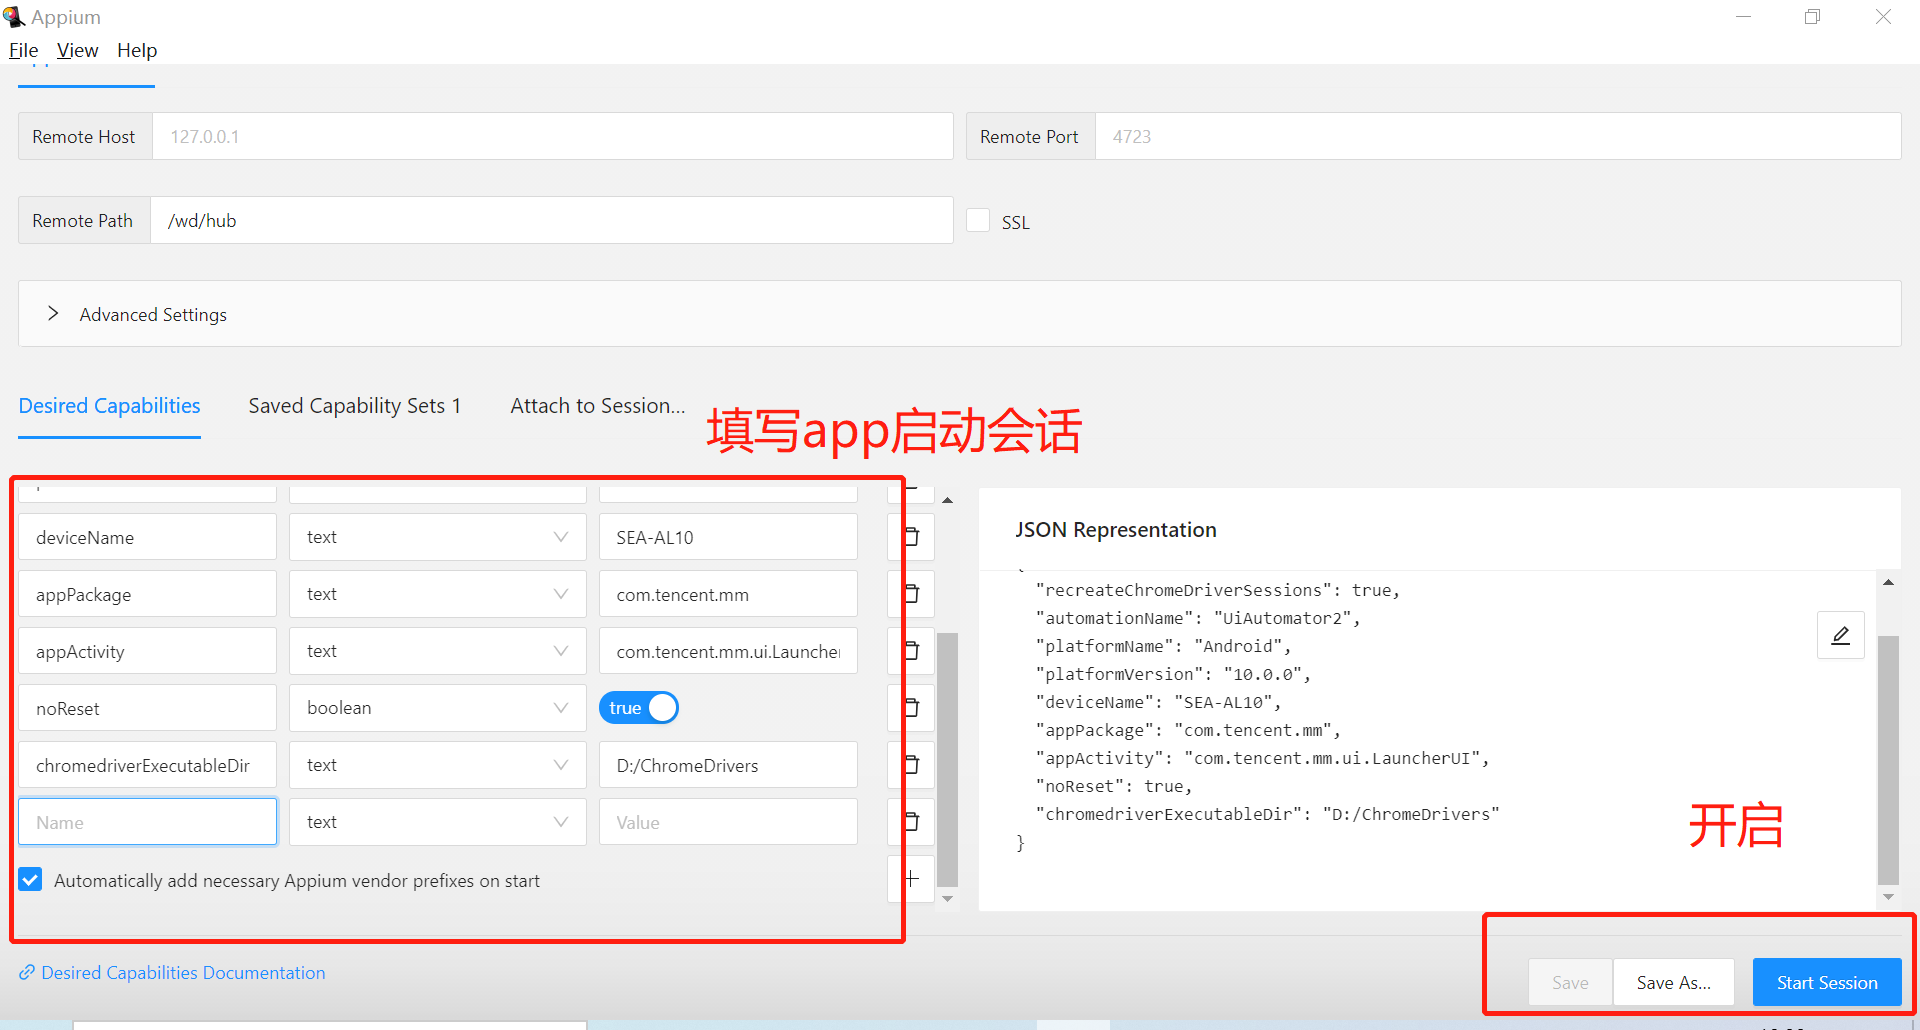Click the capabilities list scrollbar thumb
The image size is (1920, 1030).
(947, 759)
